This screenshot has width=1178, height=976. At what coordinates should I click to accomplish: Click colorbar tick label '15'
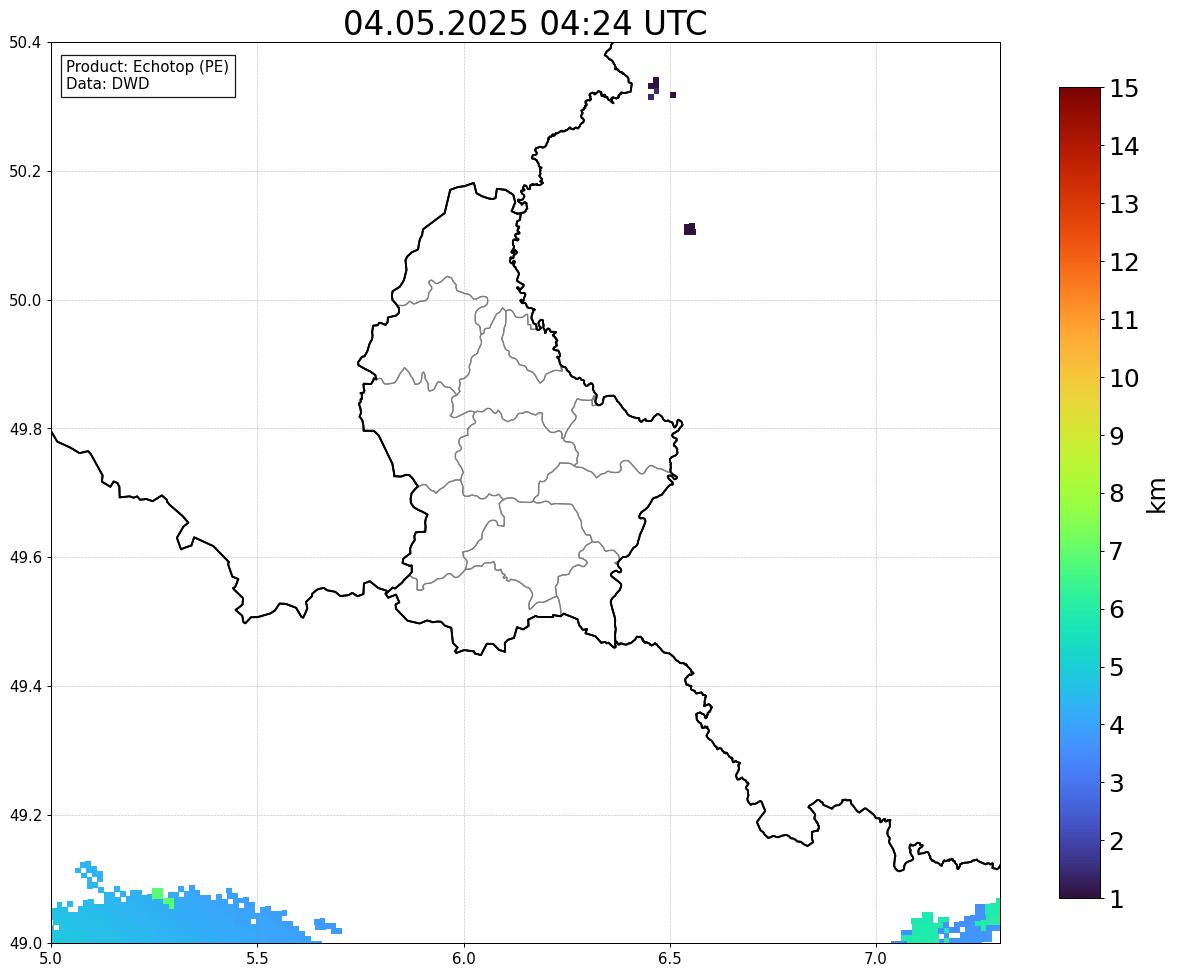tap(1124, 89)
